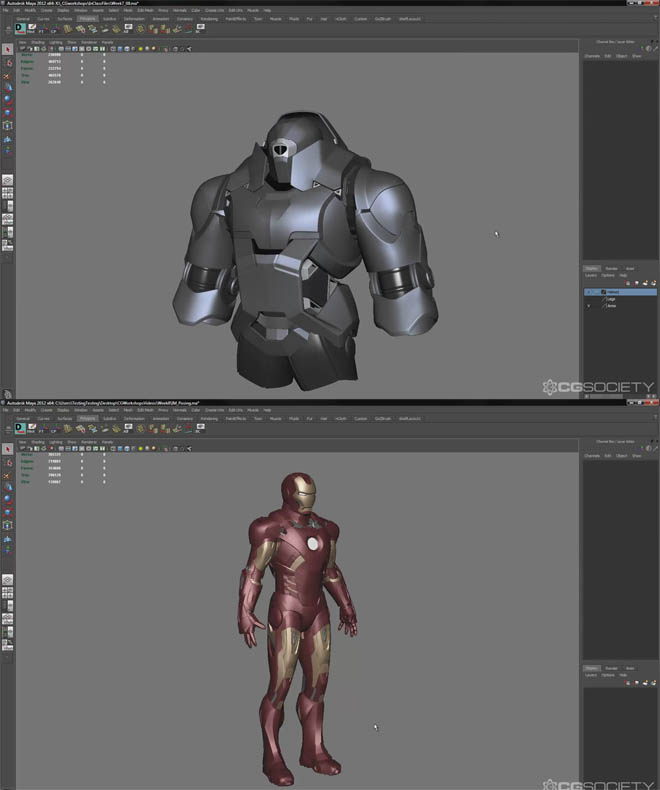Open Layers menu in top Layer Editor

coord(591,276)
